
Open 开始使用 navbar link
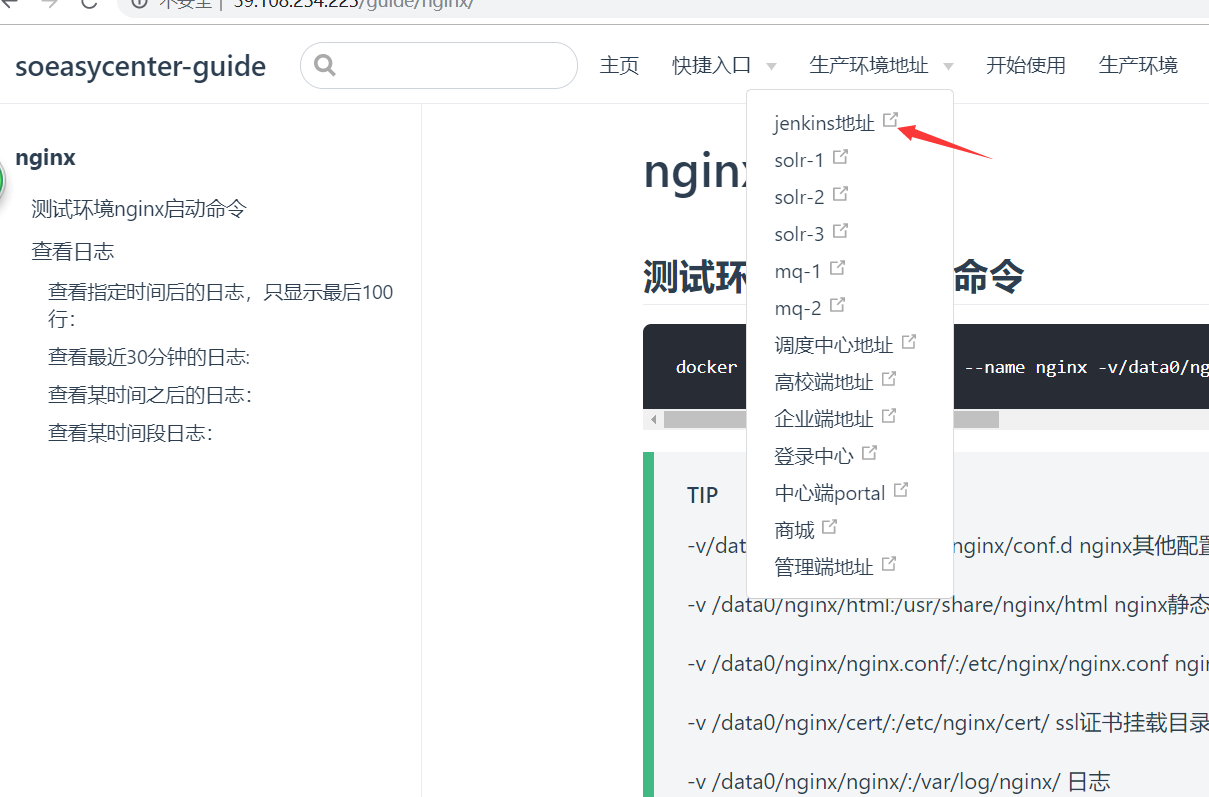tap(1026, 65)
